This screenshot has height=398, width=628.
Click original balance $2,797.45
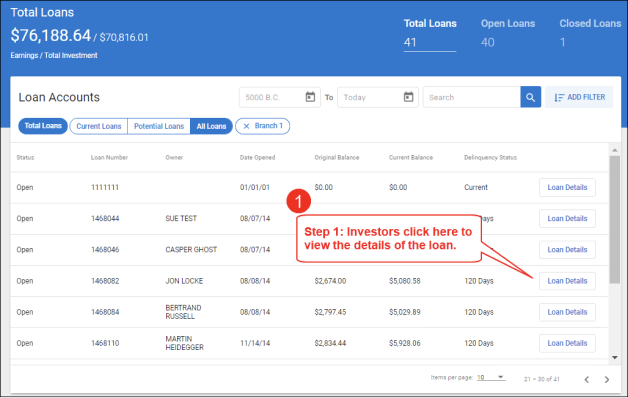(x=330, y=312)
